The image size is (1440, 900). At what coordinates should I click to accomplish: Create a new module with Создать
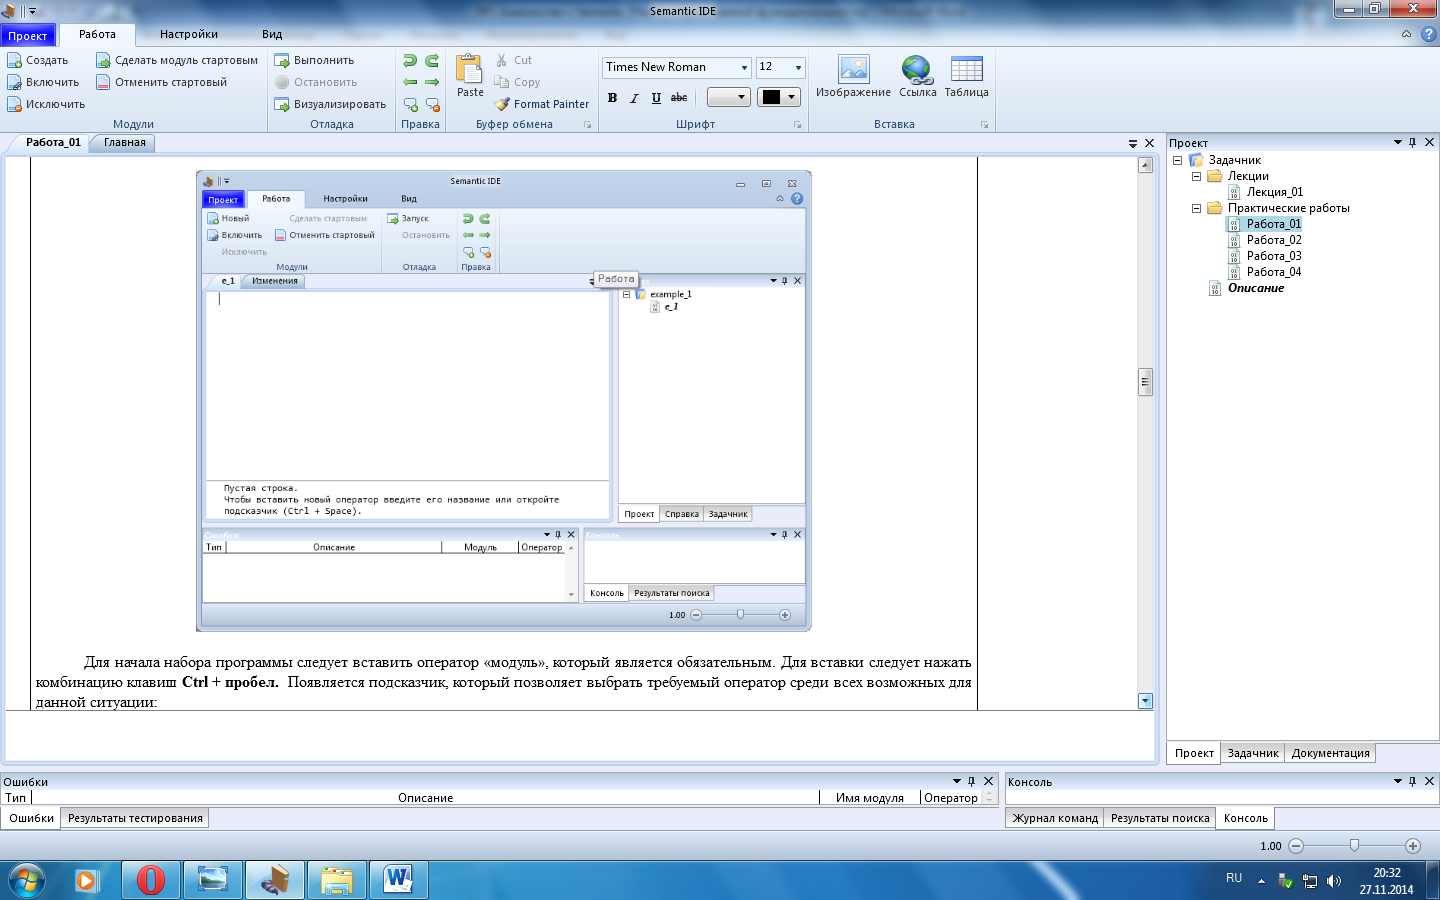pos(38,60)
